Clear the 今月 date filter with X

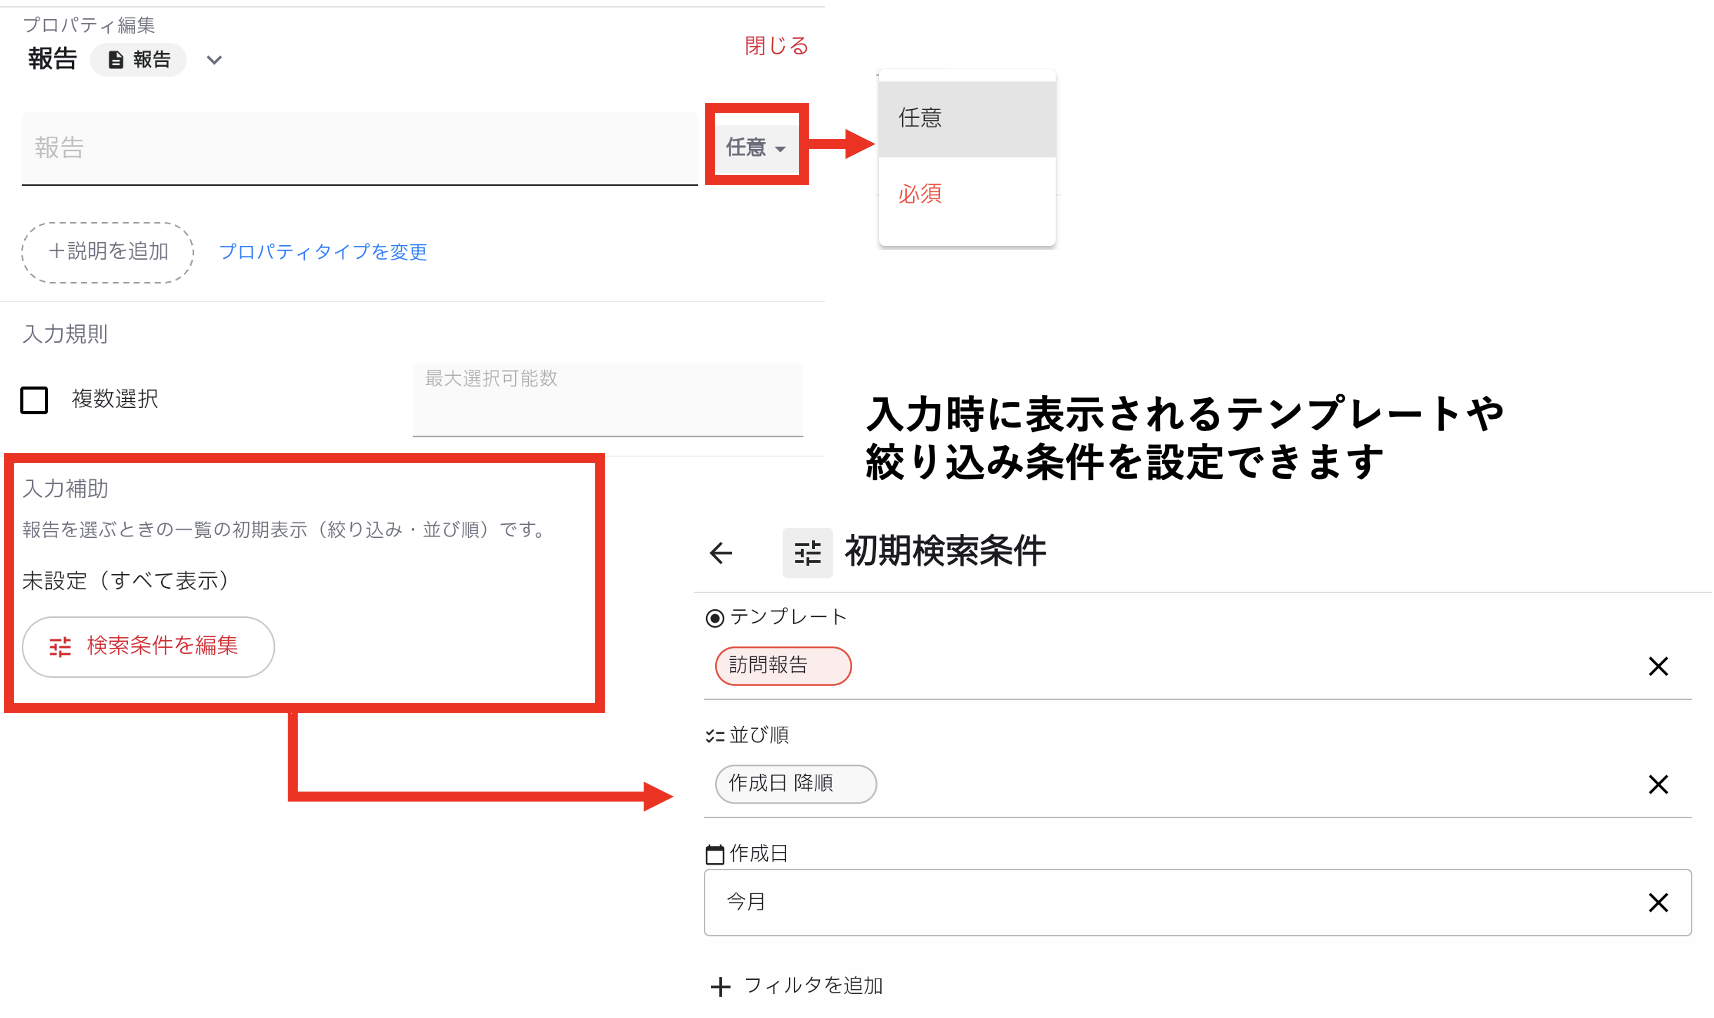pos(1658,902)
